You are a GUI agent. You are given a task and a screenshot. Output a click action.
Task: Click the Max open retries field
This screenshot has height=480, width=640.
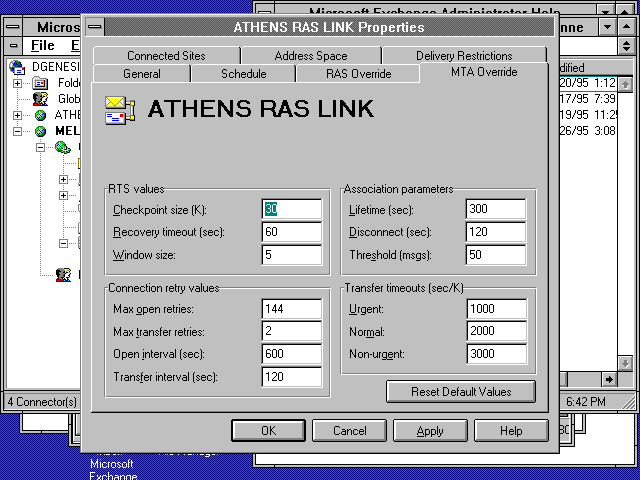(x=291, y=309)
